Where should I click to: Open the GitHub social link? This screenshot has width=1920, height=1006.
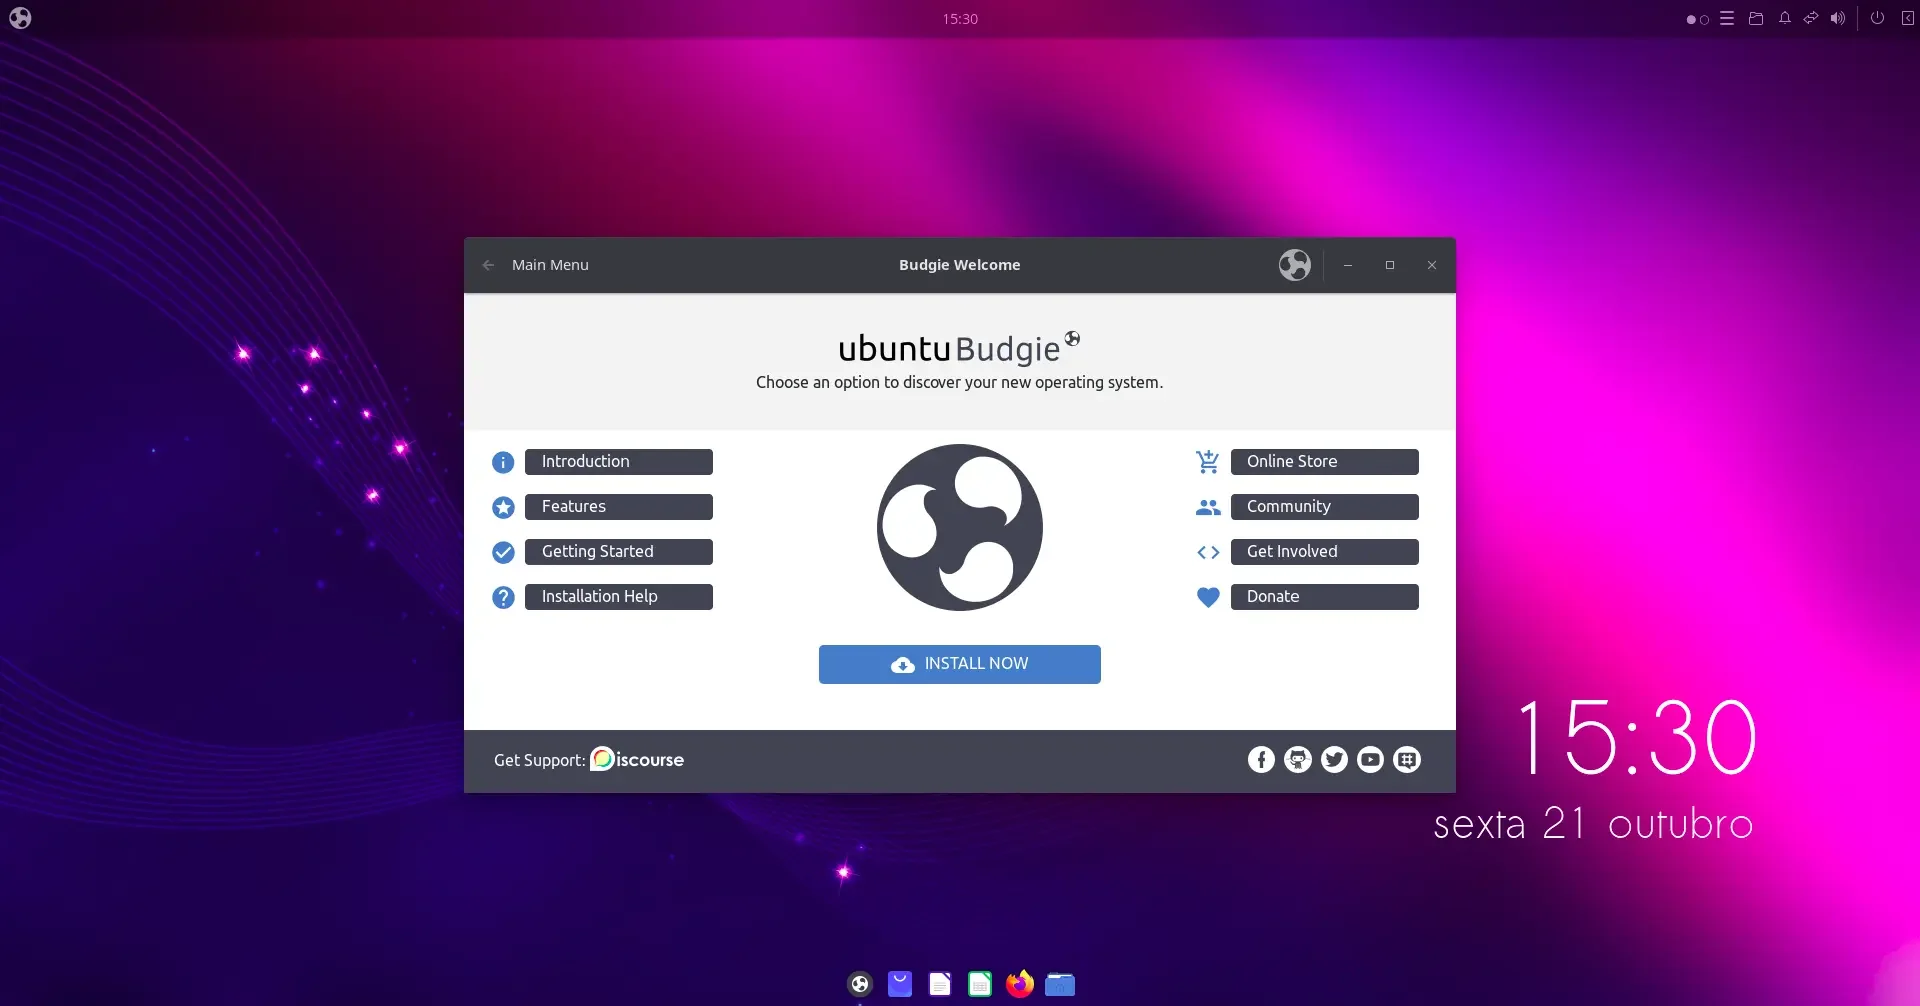click(x=1298, y=760)
